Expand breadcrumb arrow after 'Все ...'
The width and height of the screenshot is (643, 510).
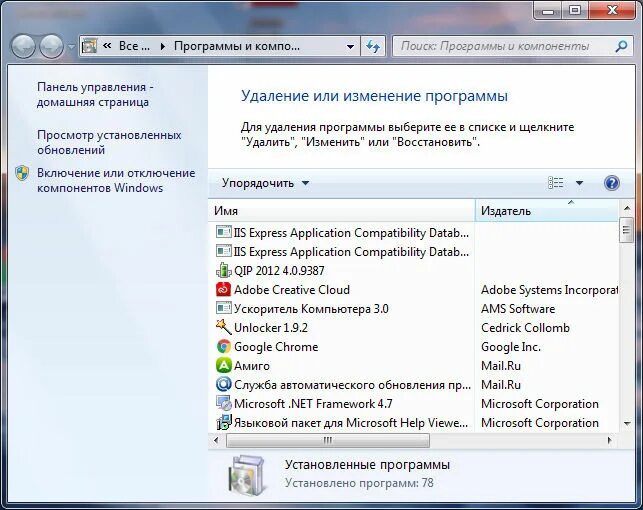tap(162, 46)
